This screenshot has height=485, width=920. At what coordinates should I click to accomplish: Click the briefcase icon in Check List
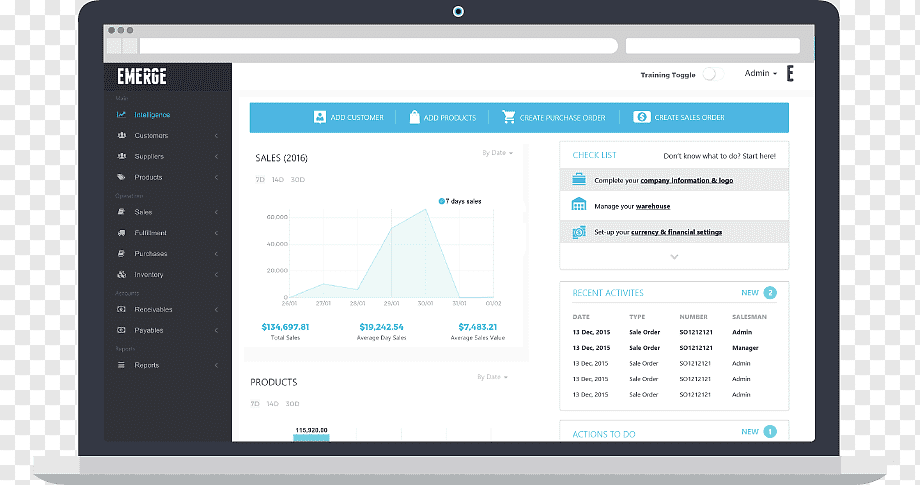point(578,180)
